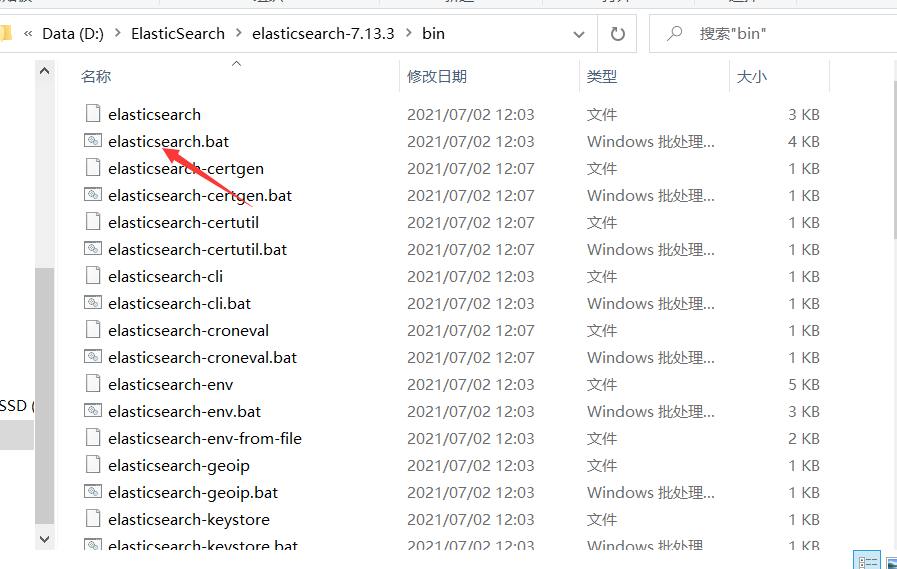Open the address bar history dropdown
The image size is (897, 569).
[579, 34]
